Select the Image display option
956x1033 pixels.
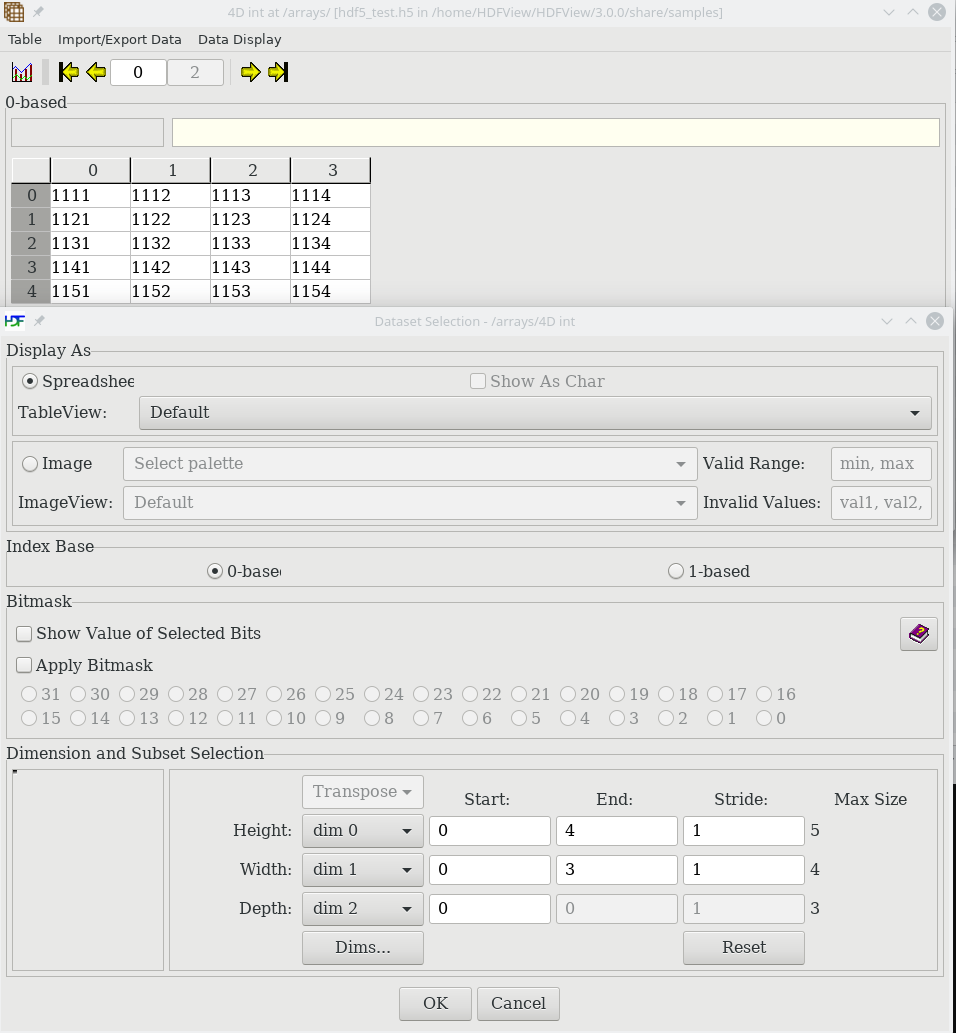pyautogui.click(x=57, y=464)
